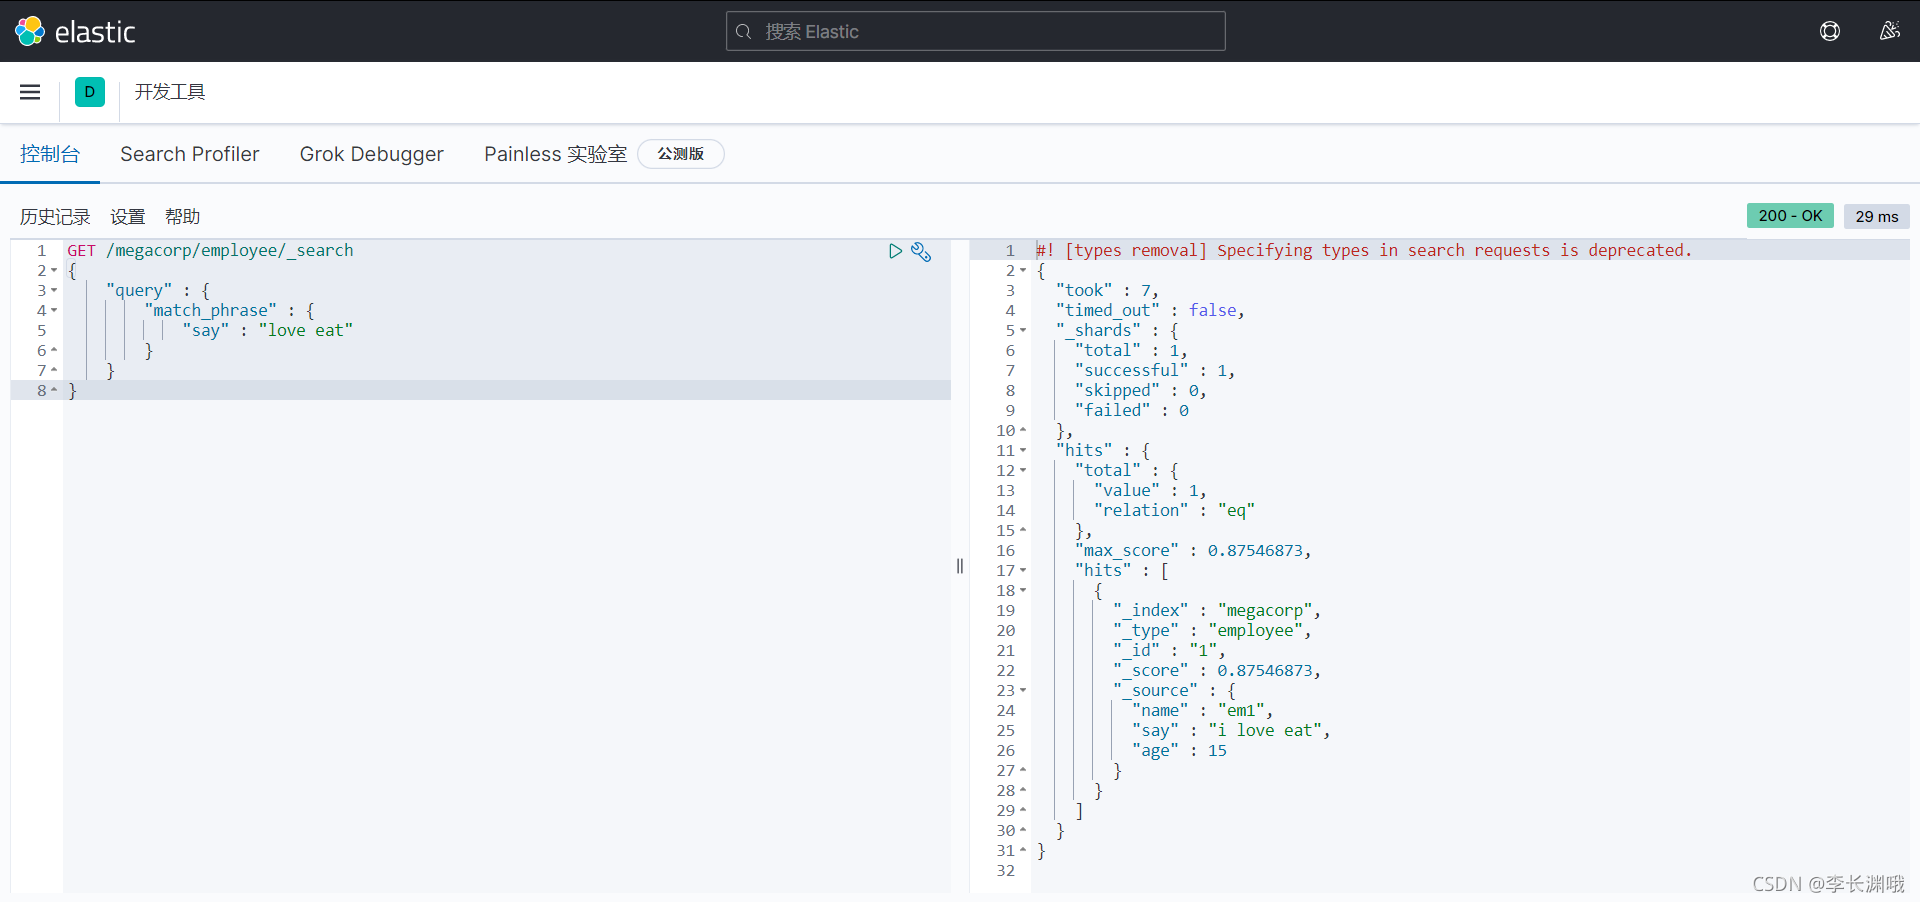Screen dimensions: 1920x902
Task: Click the "_type" : "employee" line
Action: pyautogui.click(x=1211, y=631)
